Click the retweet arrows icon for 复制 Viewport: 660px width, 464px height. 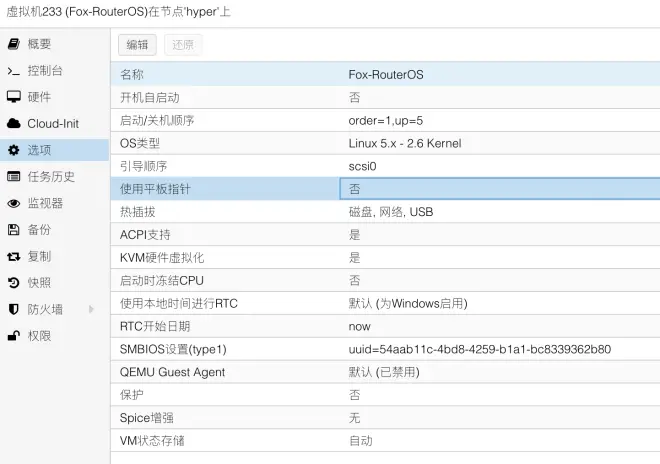(x=13, y=256)
